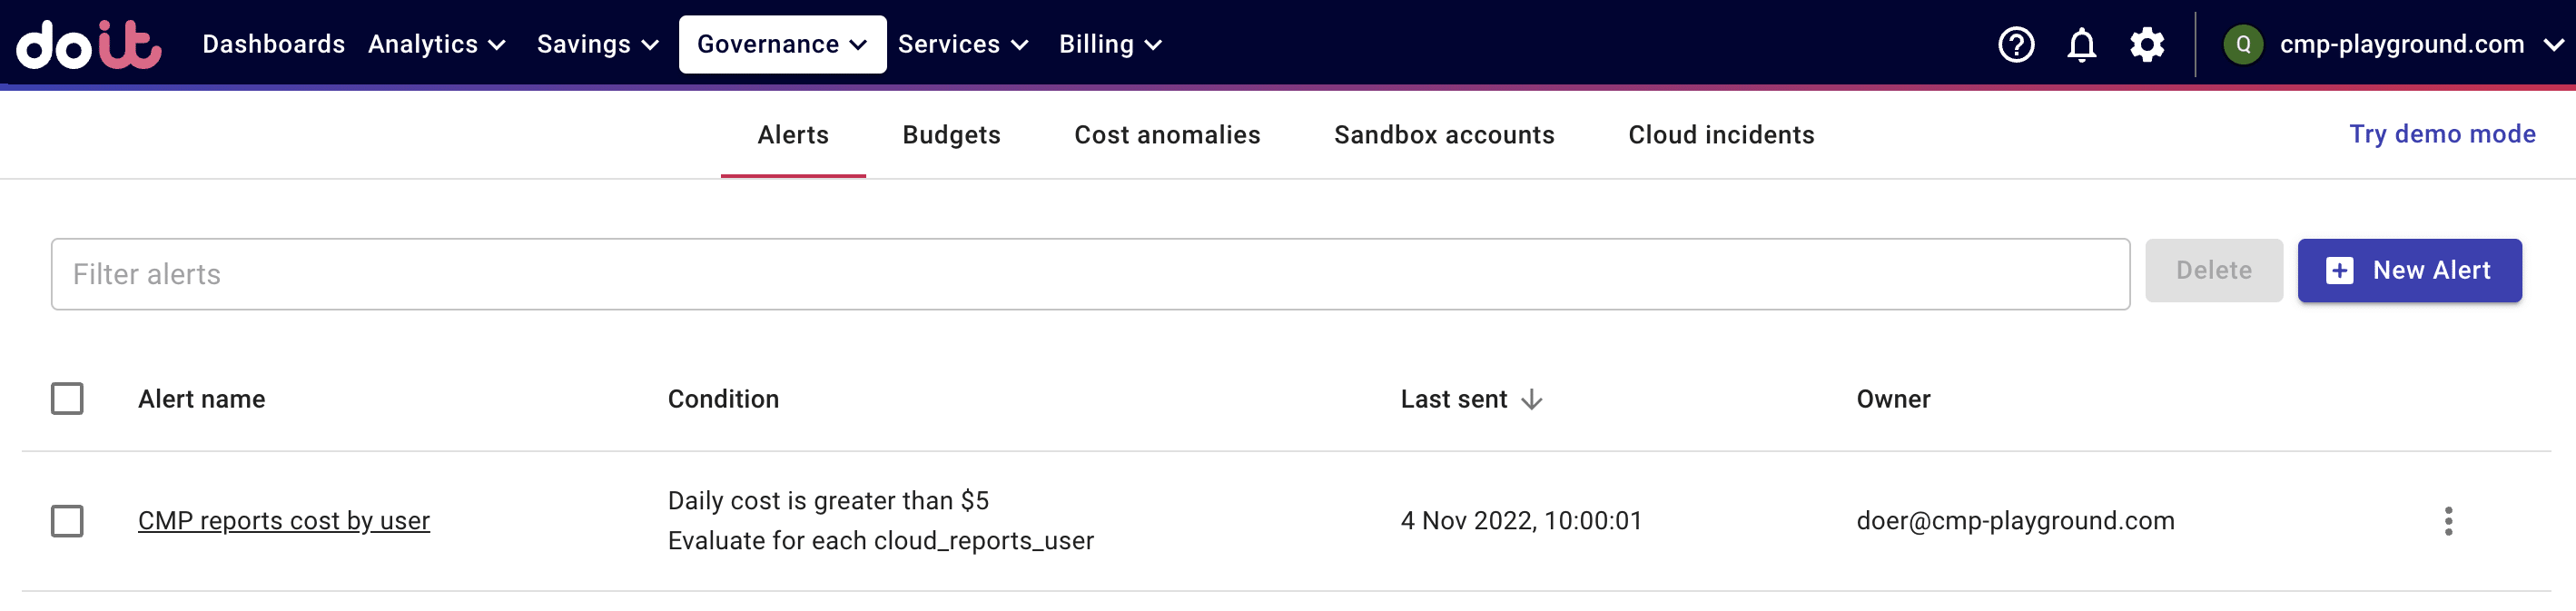Click the Last sent sort arrow
This screenshot has width=2576, height=611.
point(1531,400)
